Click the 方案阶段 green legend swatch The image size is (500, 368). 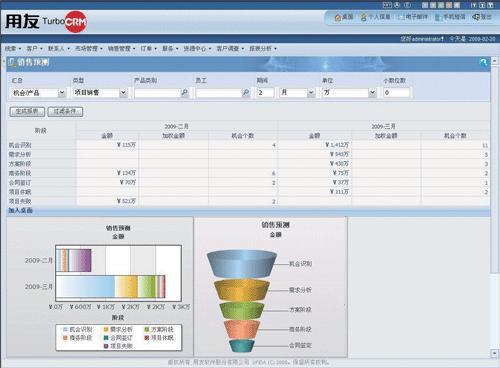coord(146,329)
